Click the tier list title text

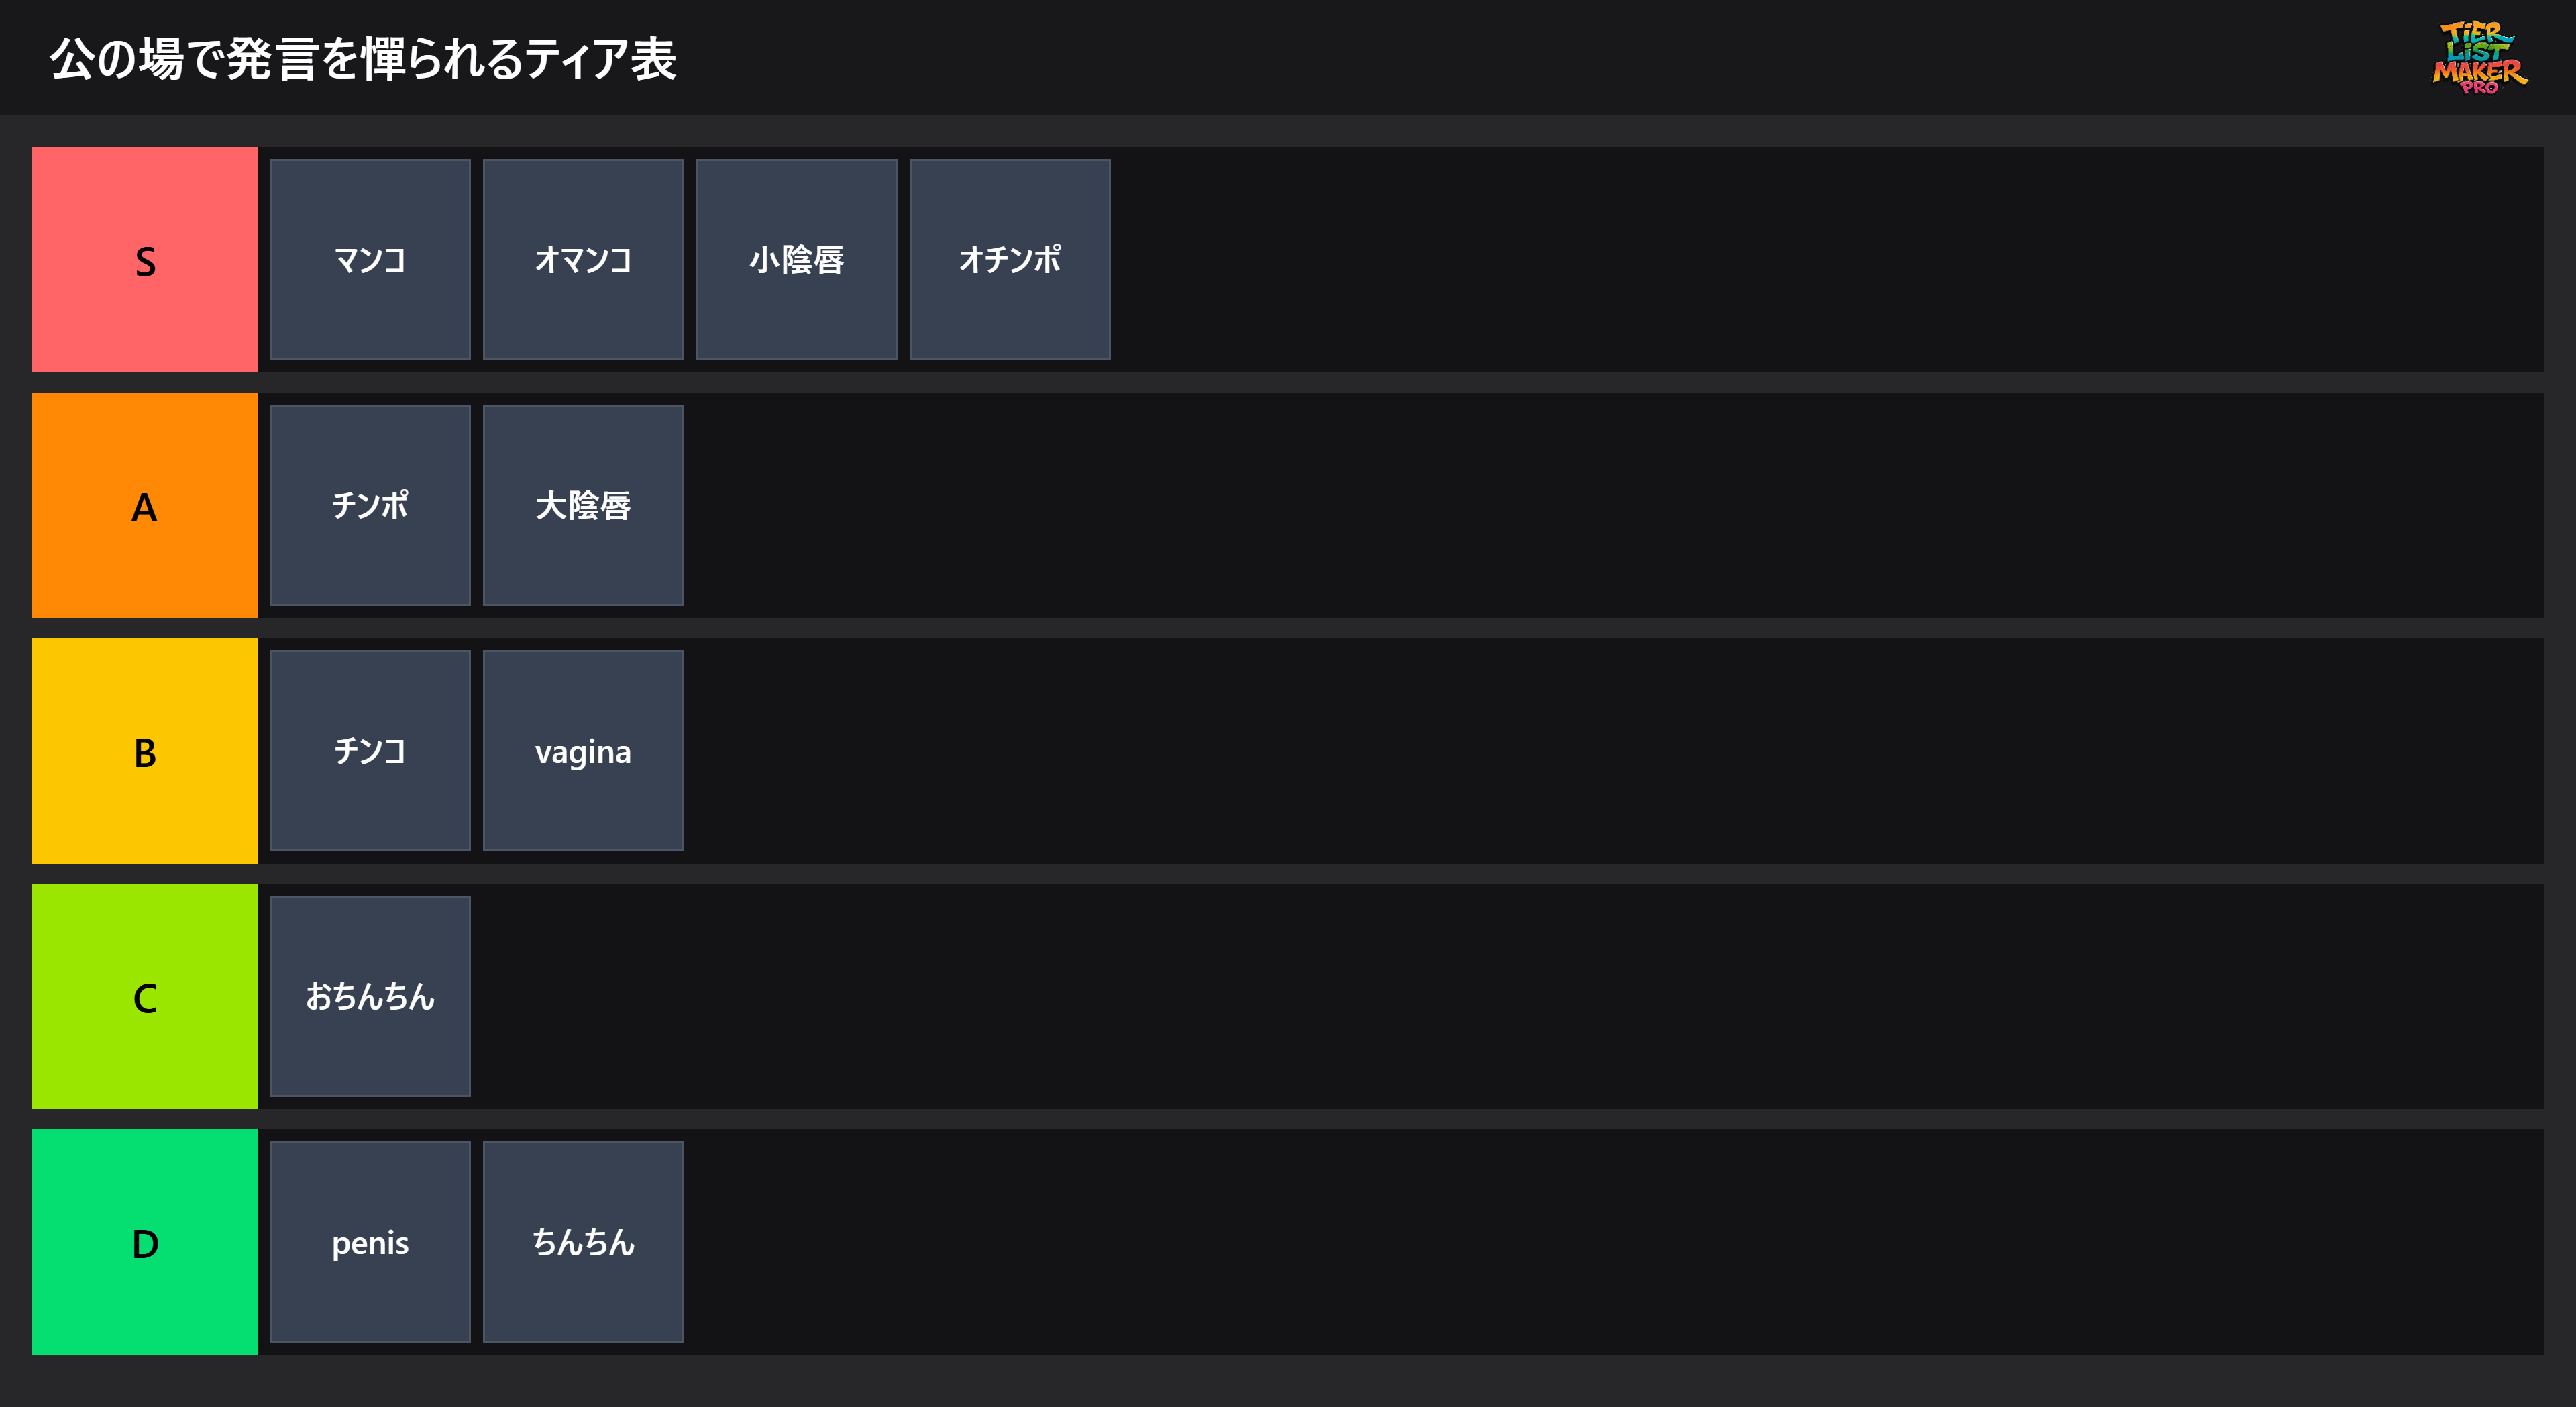coord(363,59)
